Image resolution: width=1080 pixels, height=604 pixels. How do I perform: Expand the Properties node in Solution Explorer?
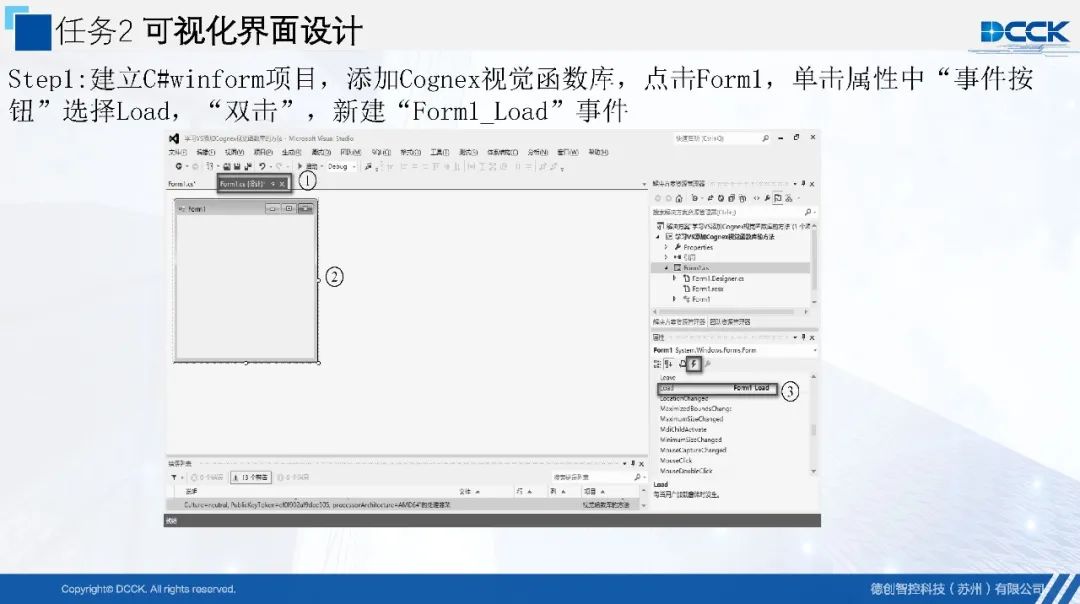click(x=666, y=246)
